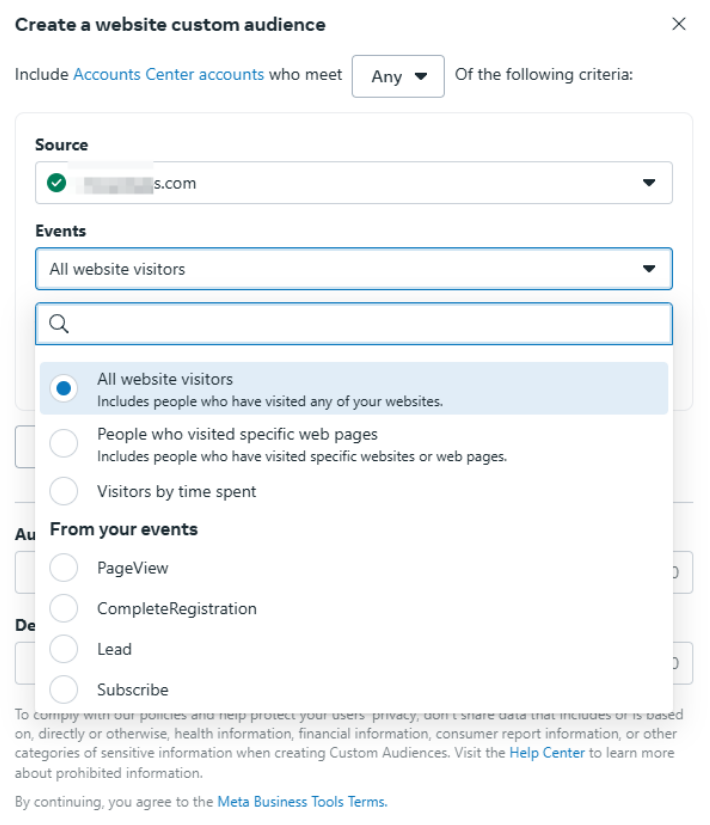Collapse the Events dropdown arrow

[649, 269]
